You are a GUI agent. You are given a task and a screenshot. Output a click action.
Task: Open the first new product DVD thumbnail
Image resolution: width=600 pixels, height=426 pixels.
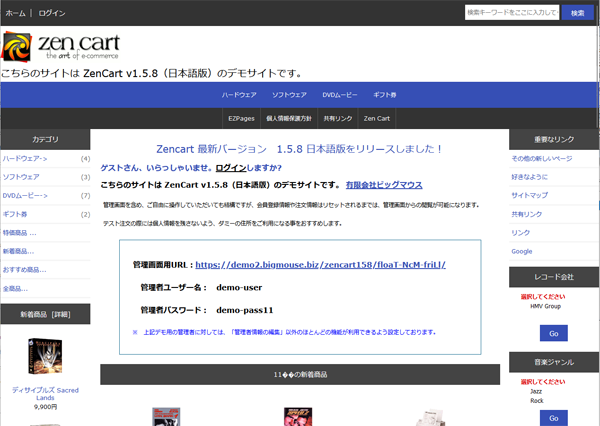[166, 417]
